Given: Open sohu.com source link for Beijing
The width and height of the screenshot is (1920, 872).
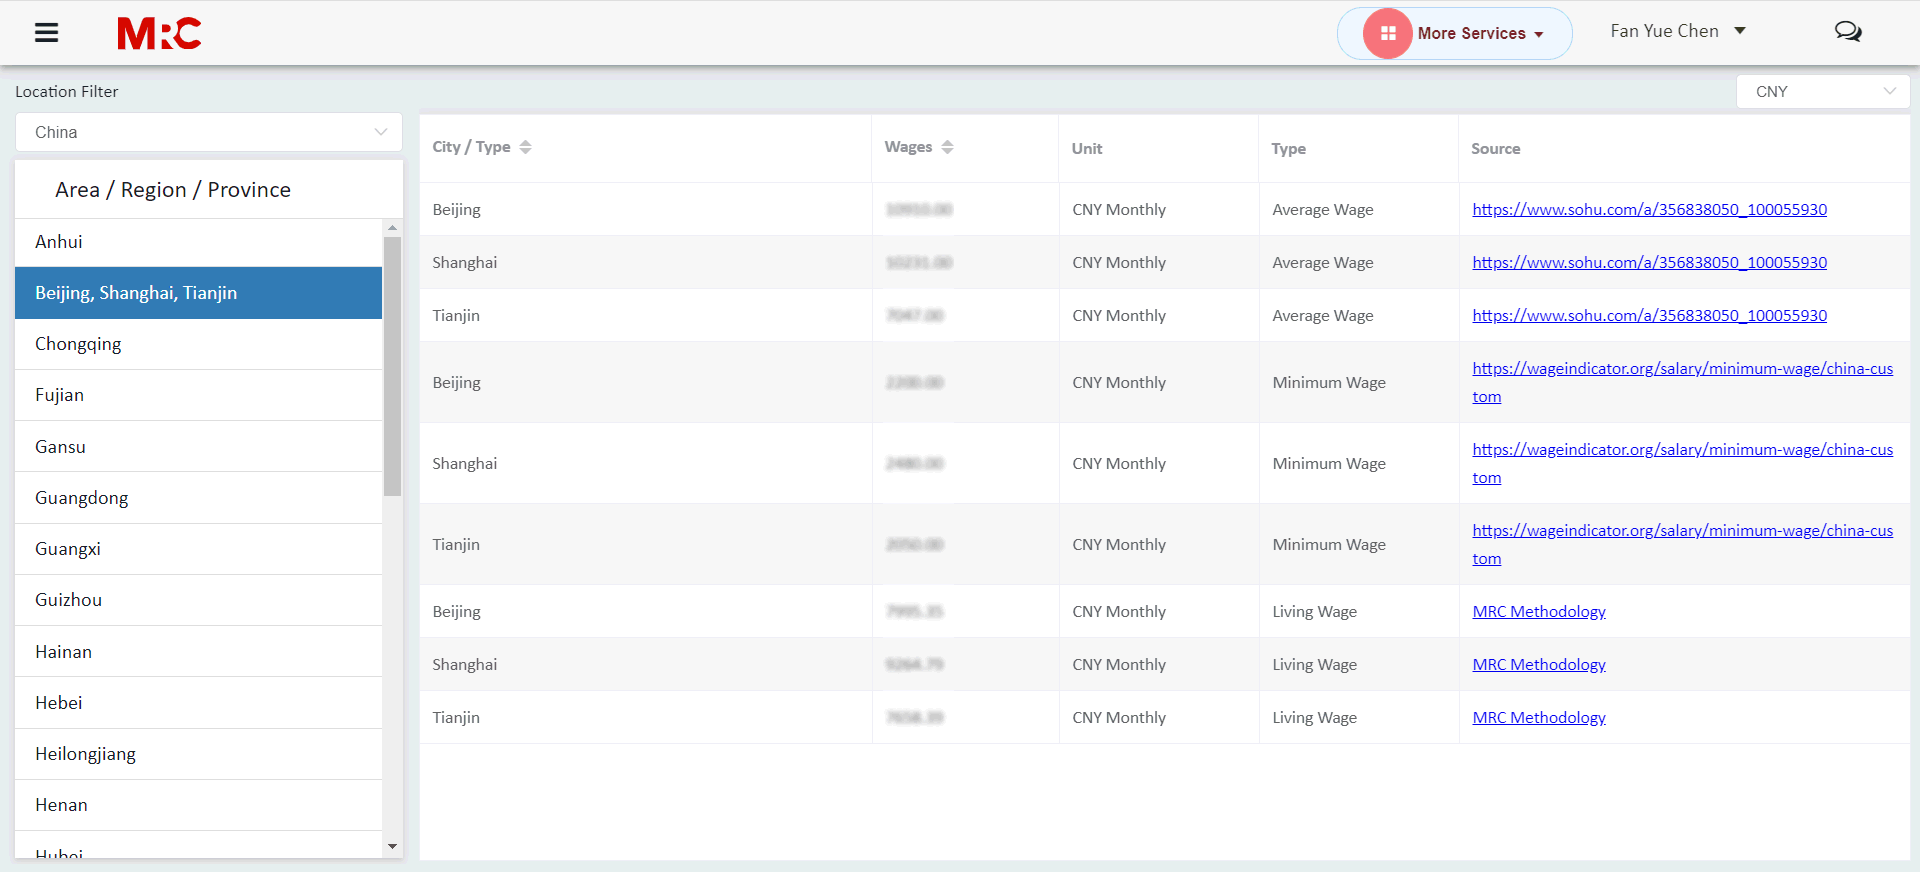Looking at the screenshot, I should coord(1649,209).
